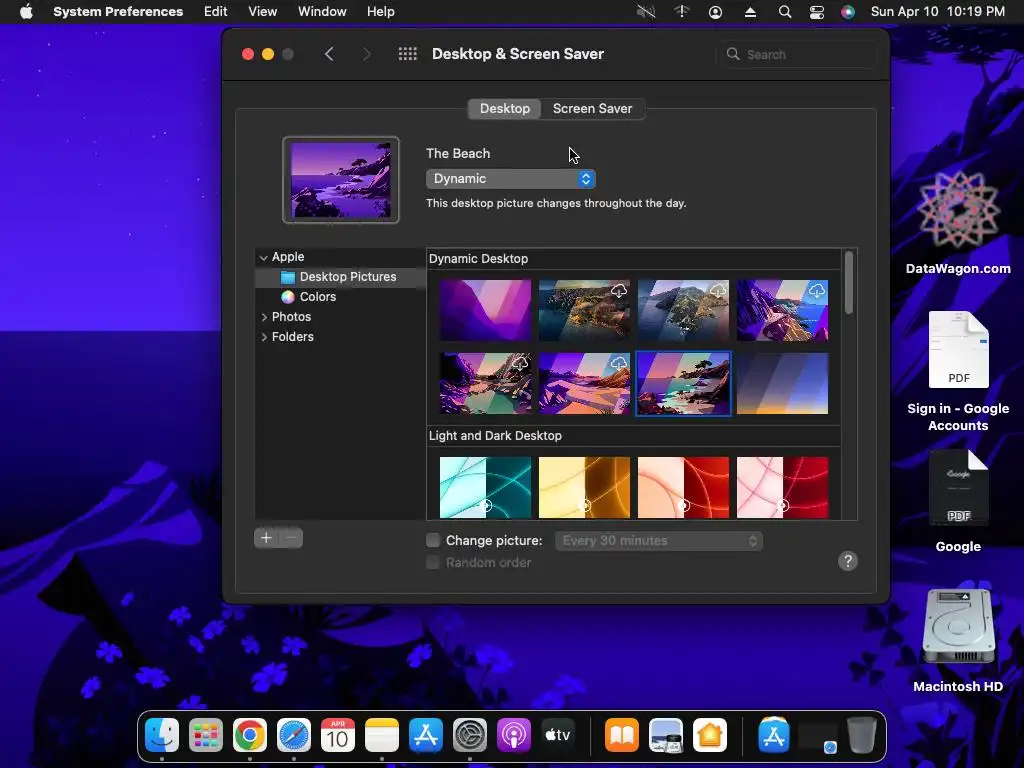Choose the purple lake valley wallpaper
The height and width of the screenshot is (768, 1024).
point(485,383)
